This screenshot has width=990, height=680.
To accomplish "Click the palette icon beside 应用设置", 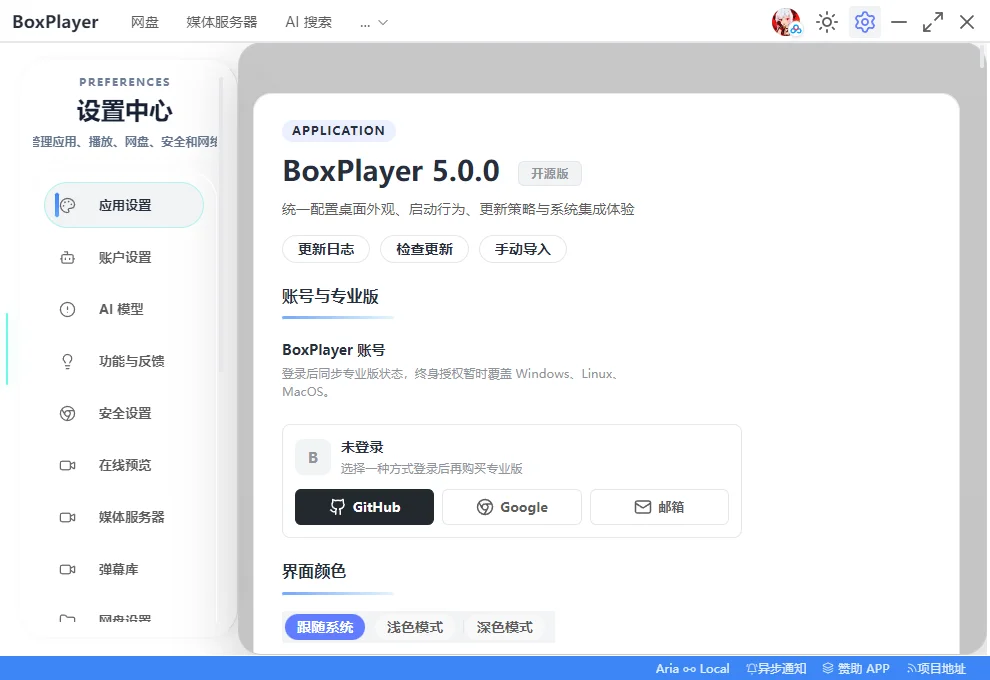I will click(68, 205).
